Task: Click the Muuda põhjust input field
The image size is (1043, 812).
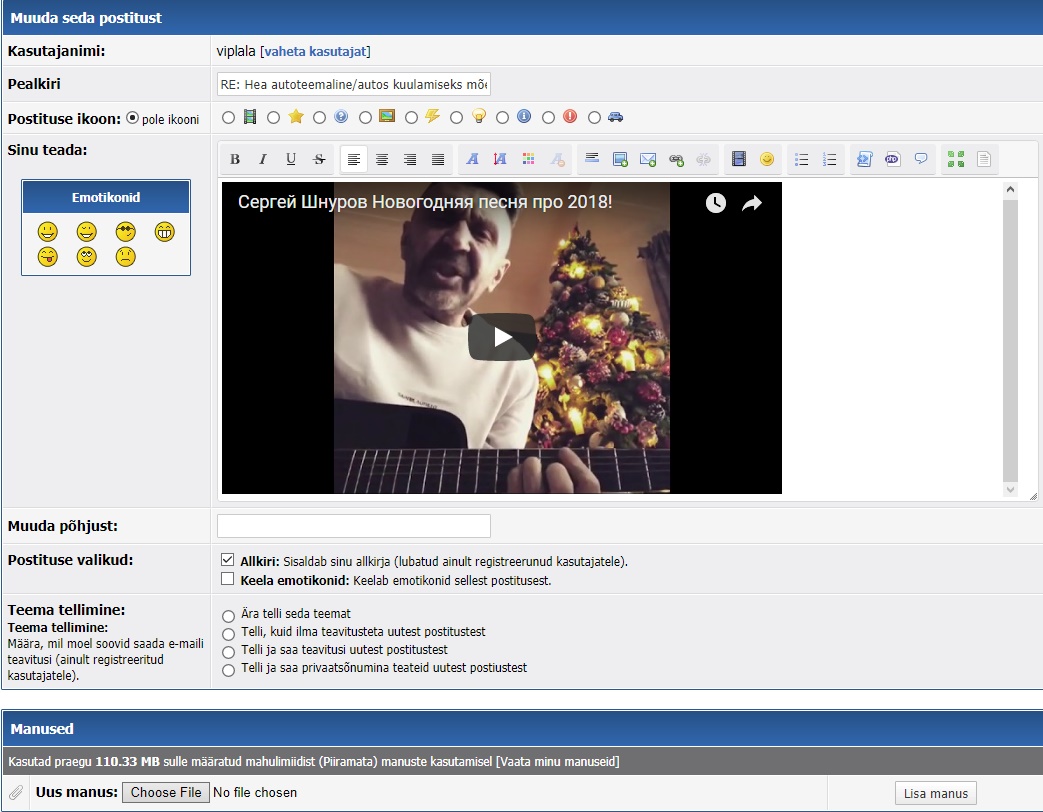Action: 354,526
